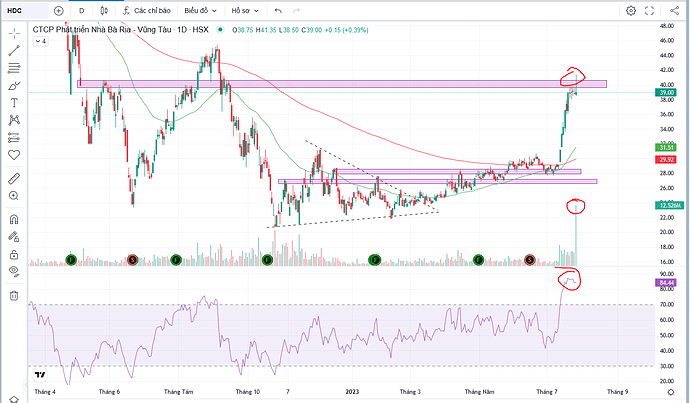The width and height of the screenshot is (690, 403).
Task: Select the ruler measure tool
Action: (14, 178)
